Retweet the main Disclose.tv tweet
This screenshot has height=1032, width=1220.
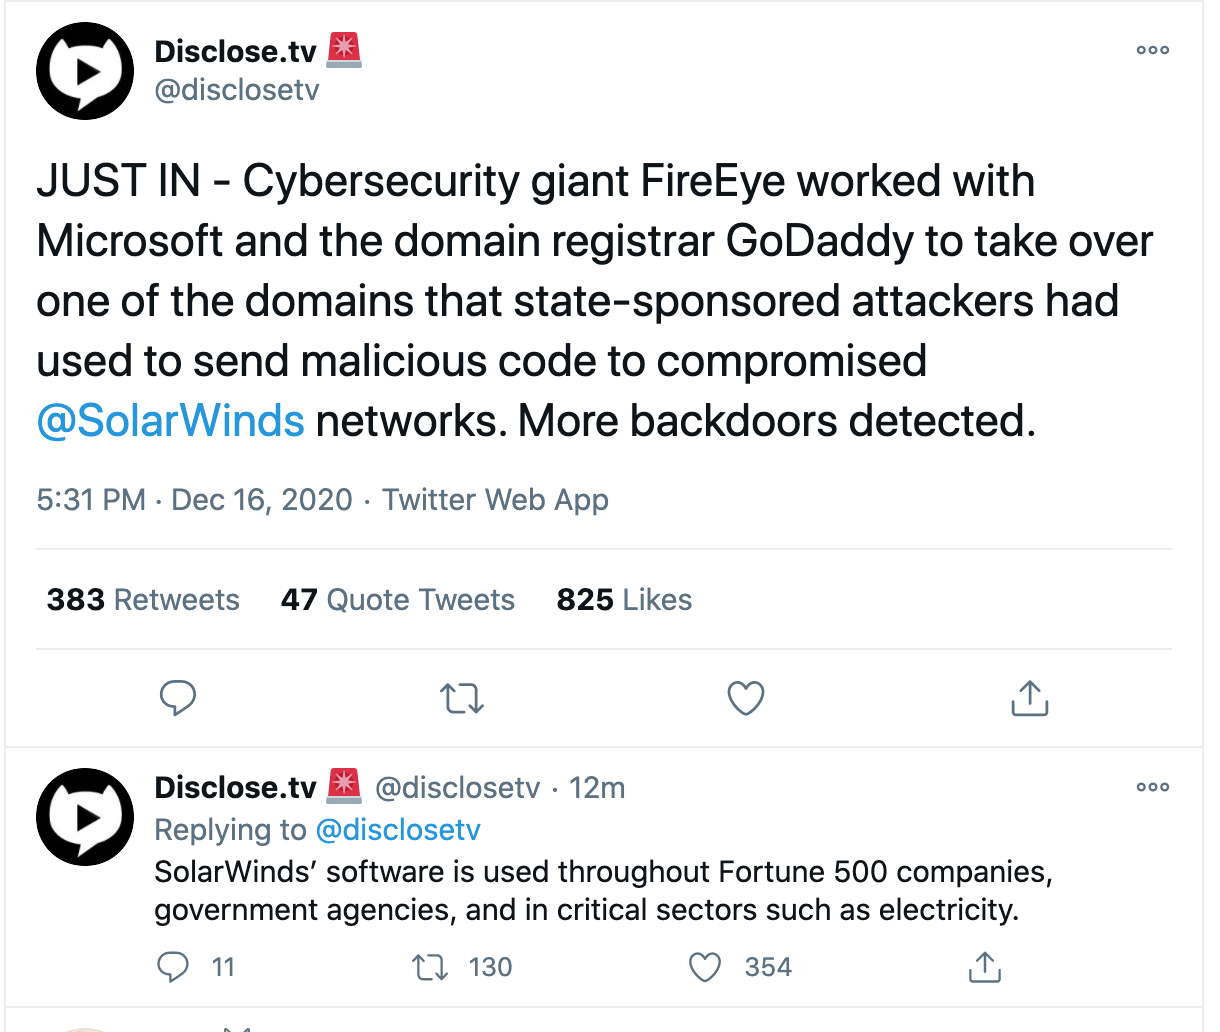click(462, 698)
